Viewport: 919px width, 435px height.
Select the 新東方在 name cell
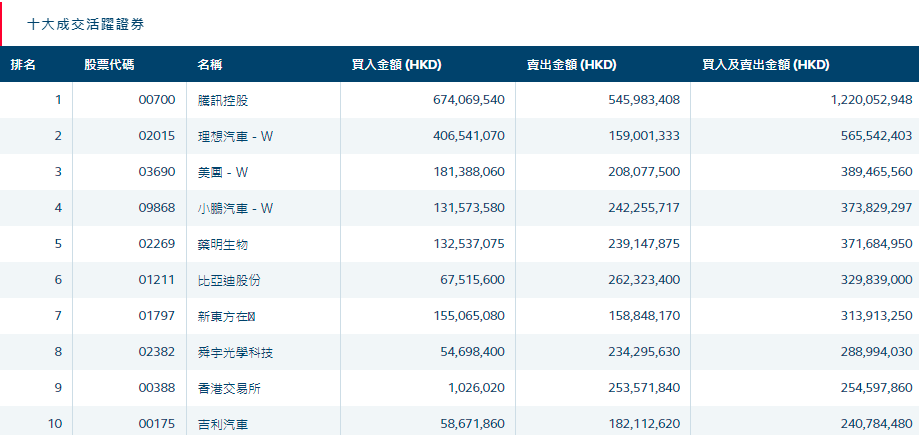coord(227,316)
